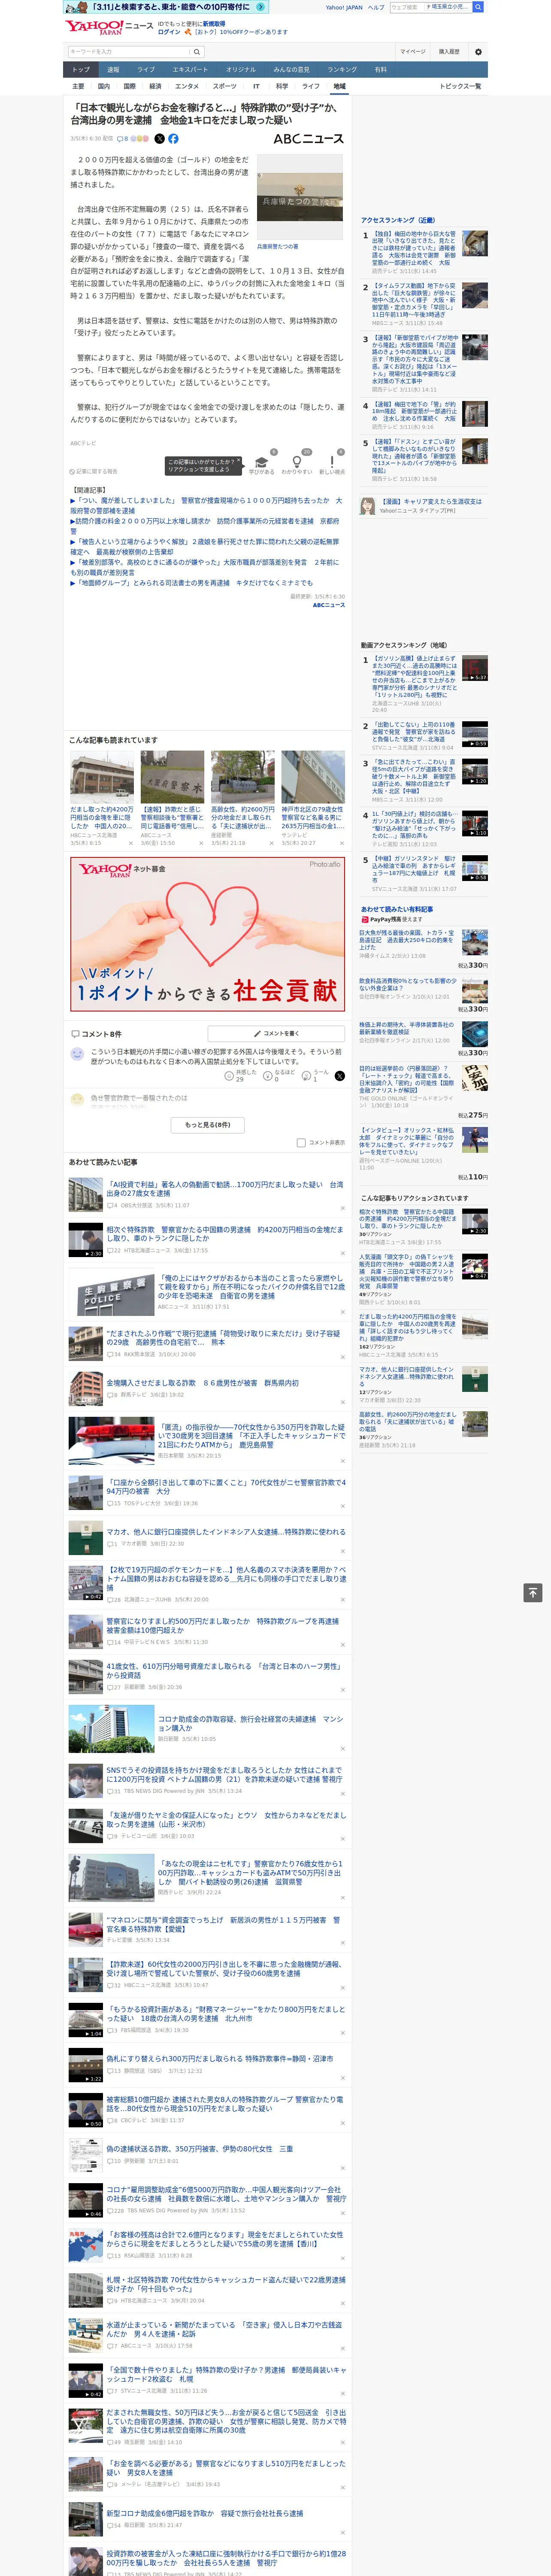Open the 41歳女性、610万円分暗号資産 article
The width and height of the screenshot is (551, 2576).
[x=223, y=1671]
